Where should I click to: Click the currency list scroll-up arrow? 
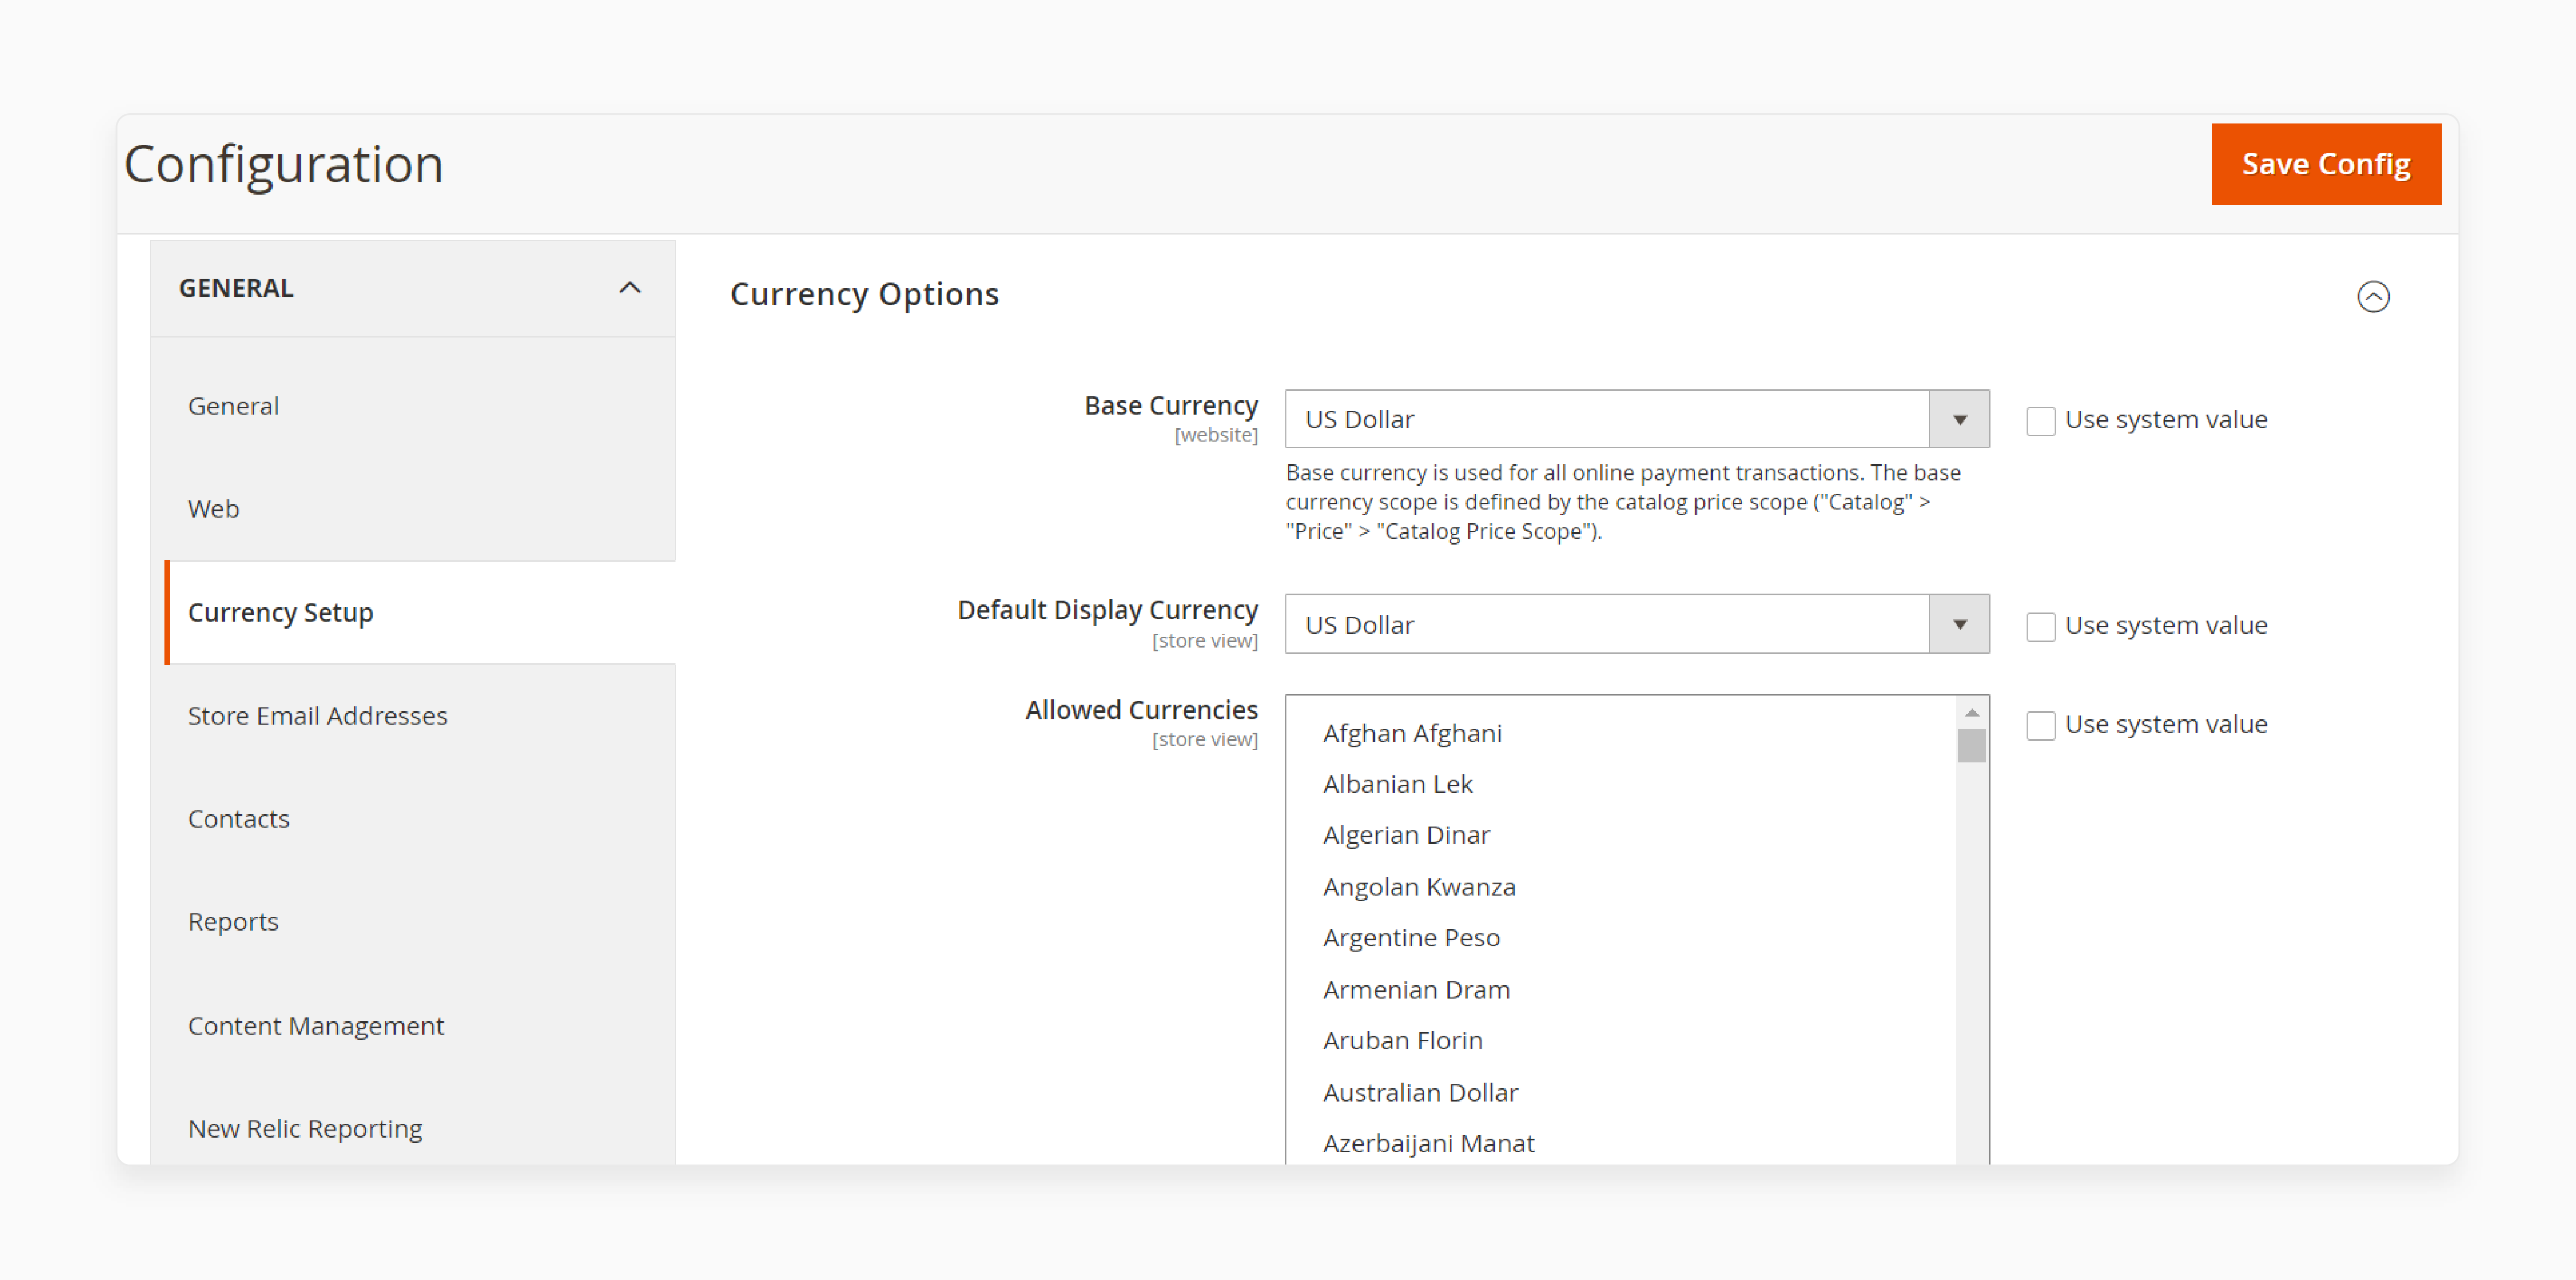click(x=1971, y=713)
